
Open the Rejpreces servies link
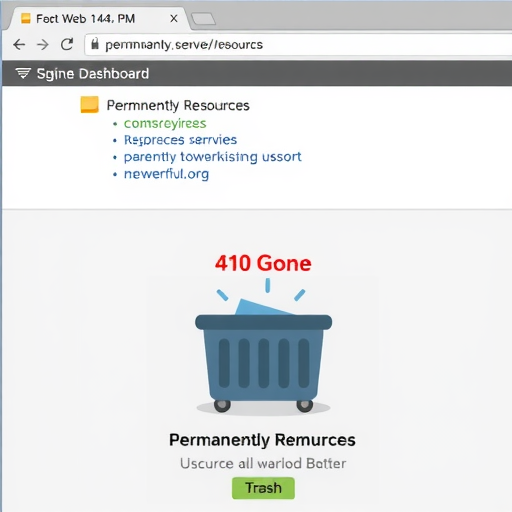180,140
